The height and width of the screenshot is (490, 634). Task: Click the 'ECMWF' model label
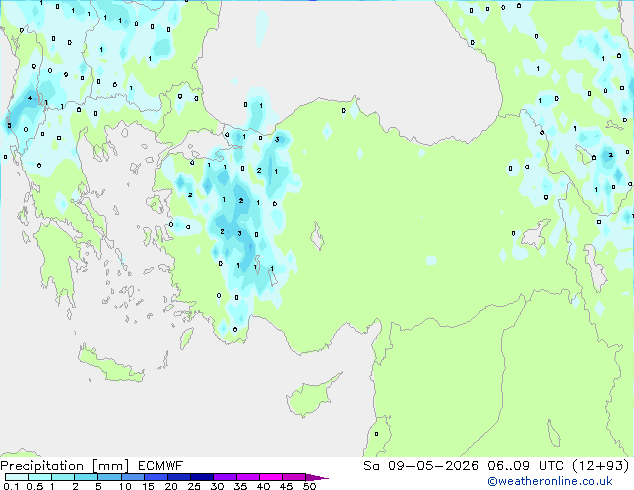tap(161, 466)
